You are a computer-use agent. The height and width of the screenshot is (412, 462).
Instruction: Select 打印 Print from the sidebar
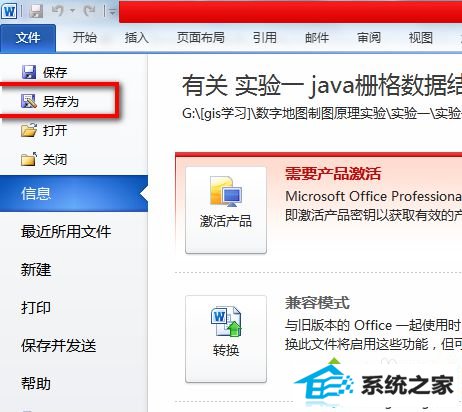coord(36,307)
